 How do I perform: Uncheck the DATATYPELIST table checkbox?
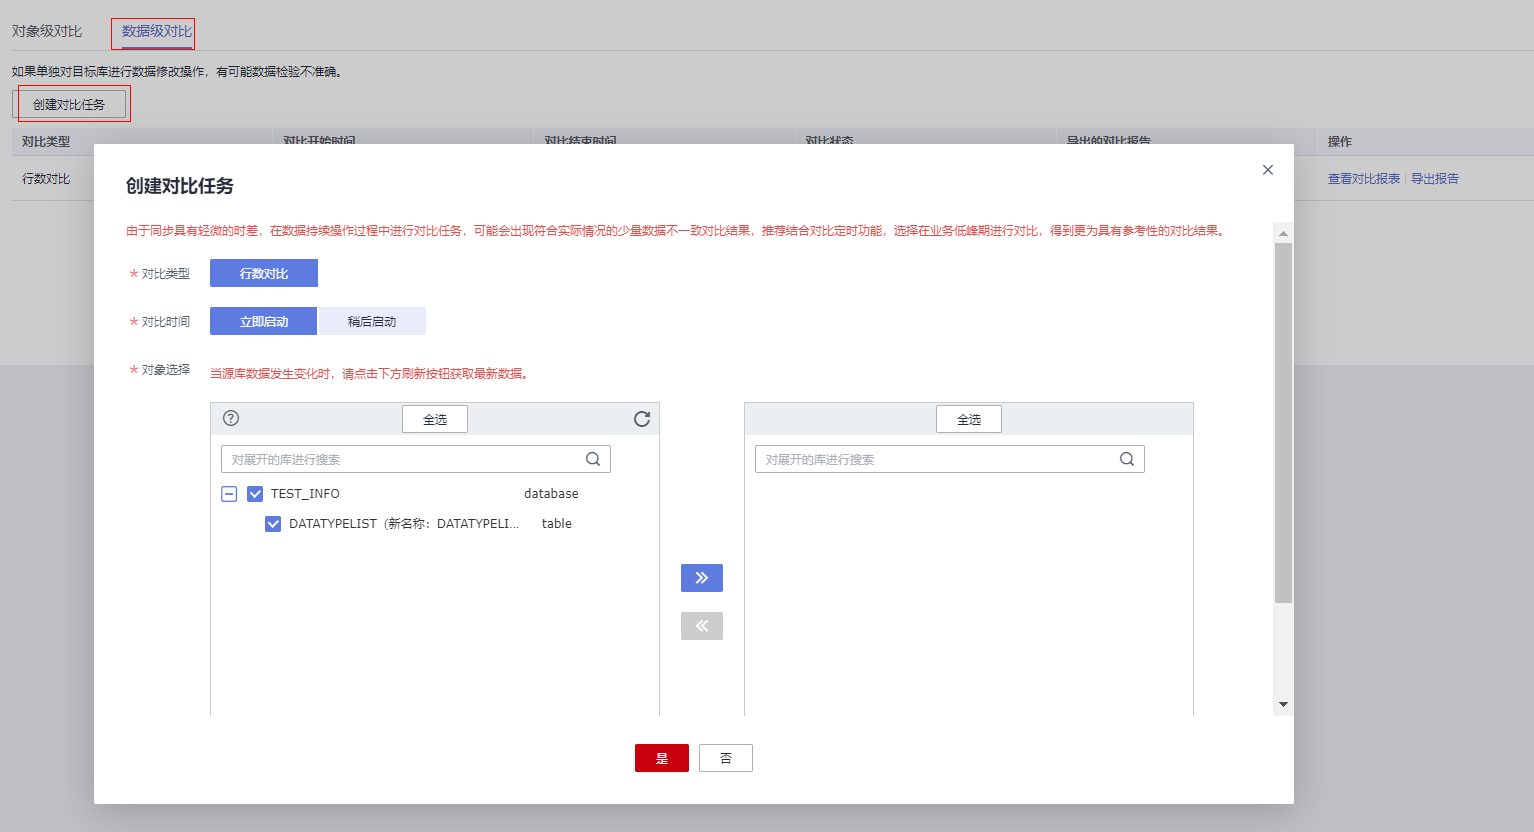pyautogui.click(x=273, y=523)
